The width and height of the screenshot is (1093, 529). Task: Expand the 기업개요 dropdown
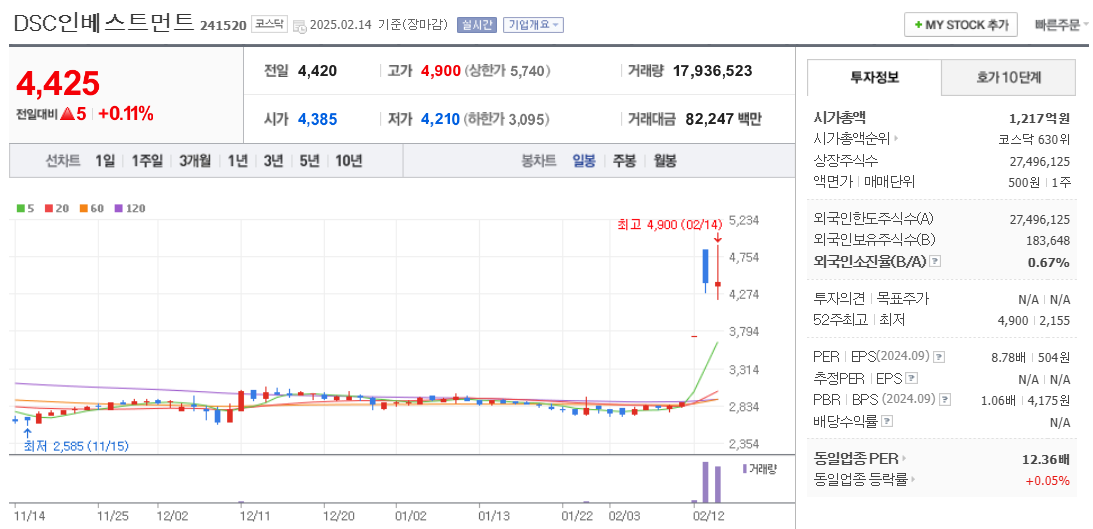pyautogui.click(x=533, y=25)
